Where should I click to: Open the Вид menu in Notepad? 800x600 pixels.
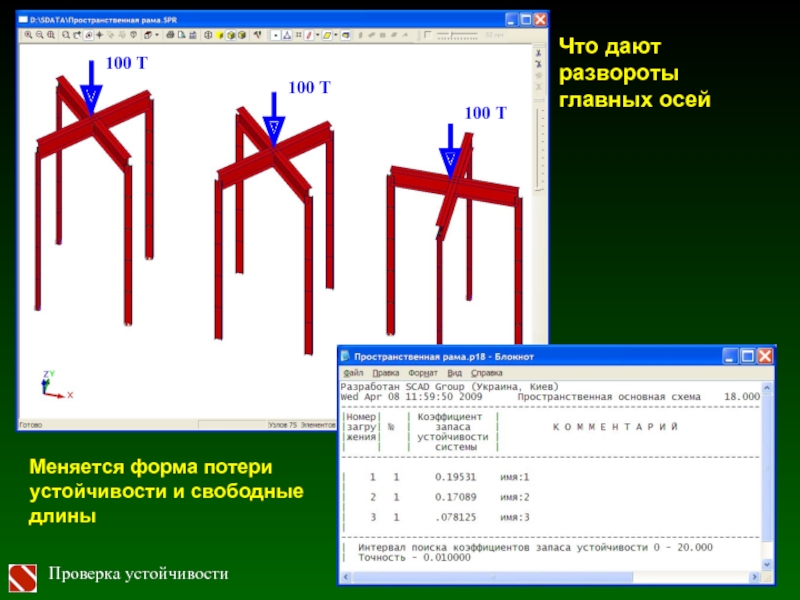pos(454,373)
